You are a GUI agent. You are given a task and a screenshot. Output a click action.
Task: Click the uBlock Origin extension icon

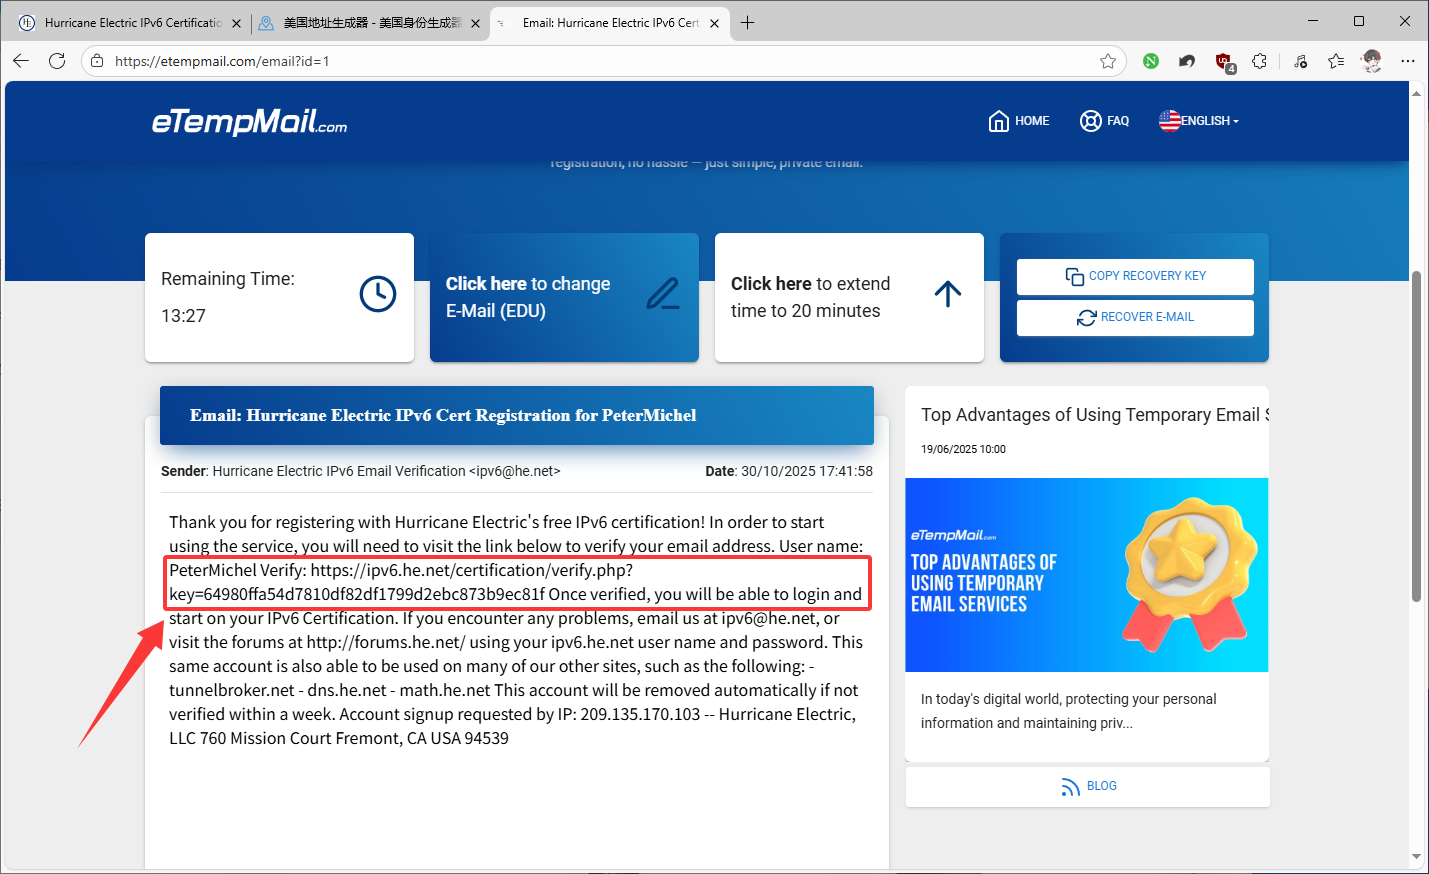click(x=1224, y=62)
